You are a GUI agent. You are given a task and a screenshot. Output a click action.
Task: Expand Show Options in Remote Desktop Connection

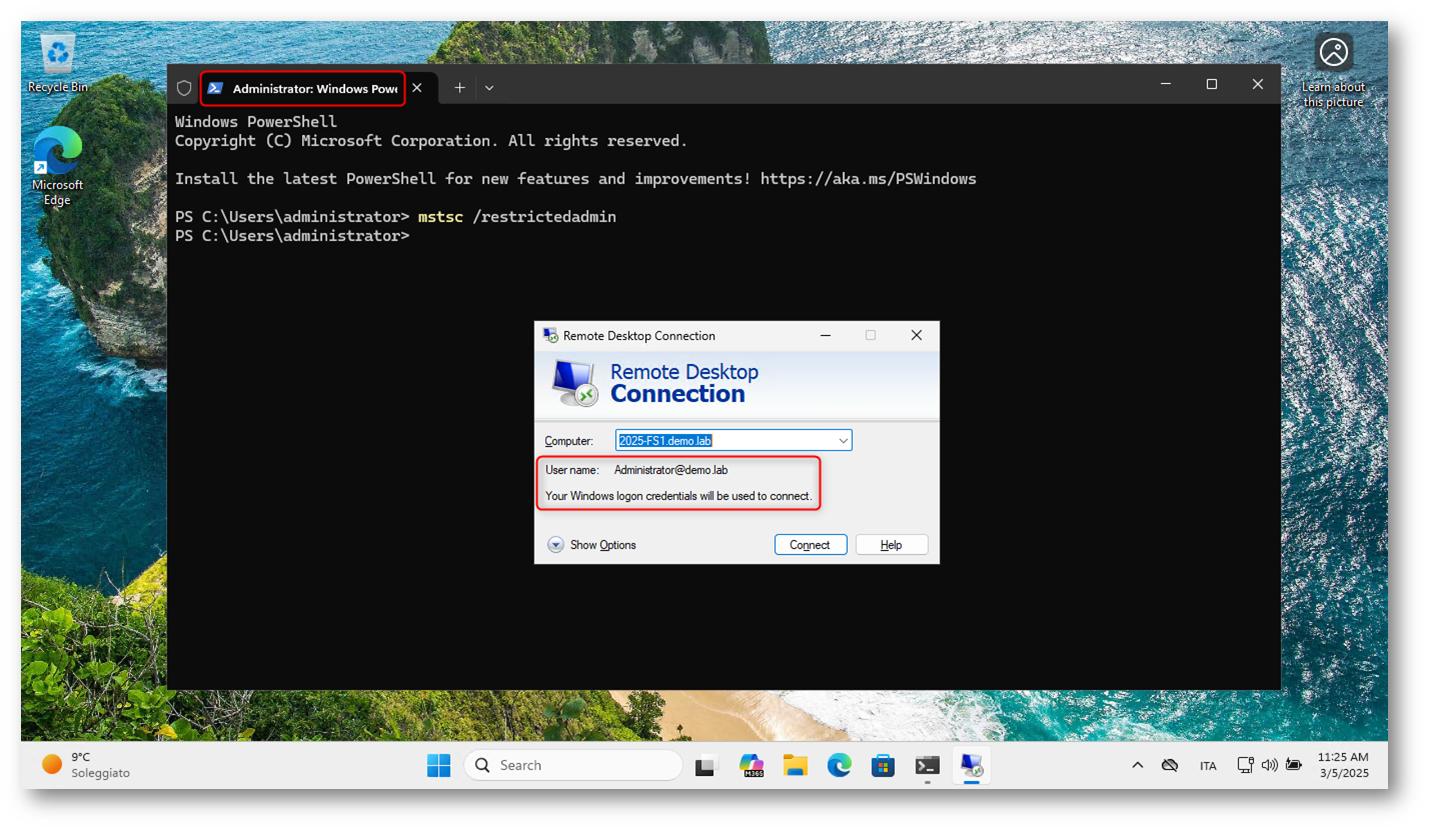pos(592,545)
